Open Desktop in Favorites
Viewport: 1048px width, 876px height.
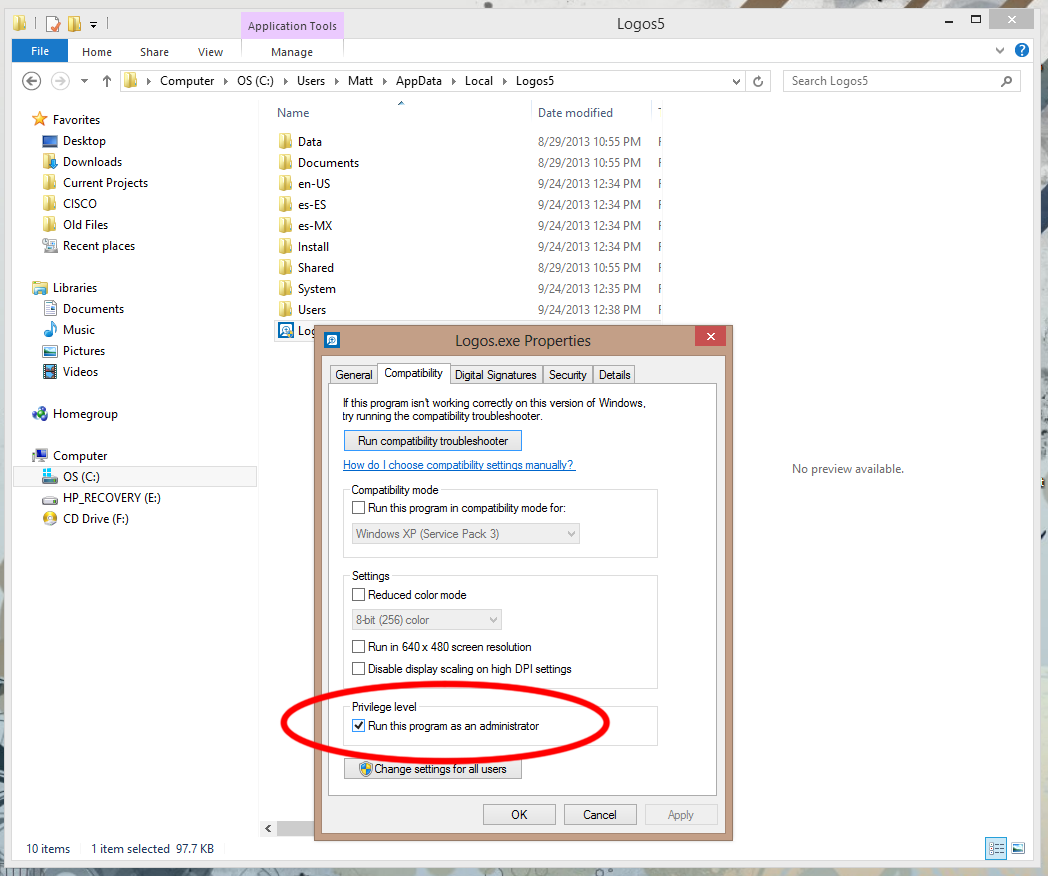pyautogui.click(x=84, y=141)
